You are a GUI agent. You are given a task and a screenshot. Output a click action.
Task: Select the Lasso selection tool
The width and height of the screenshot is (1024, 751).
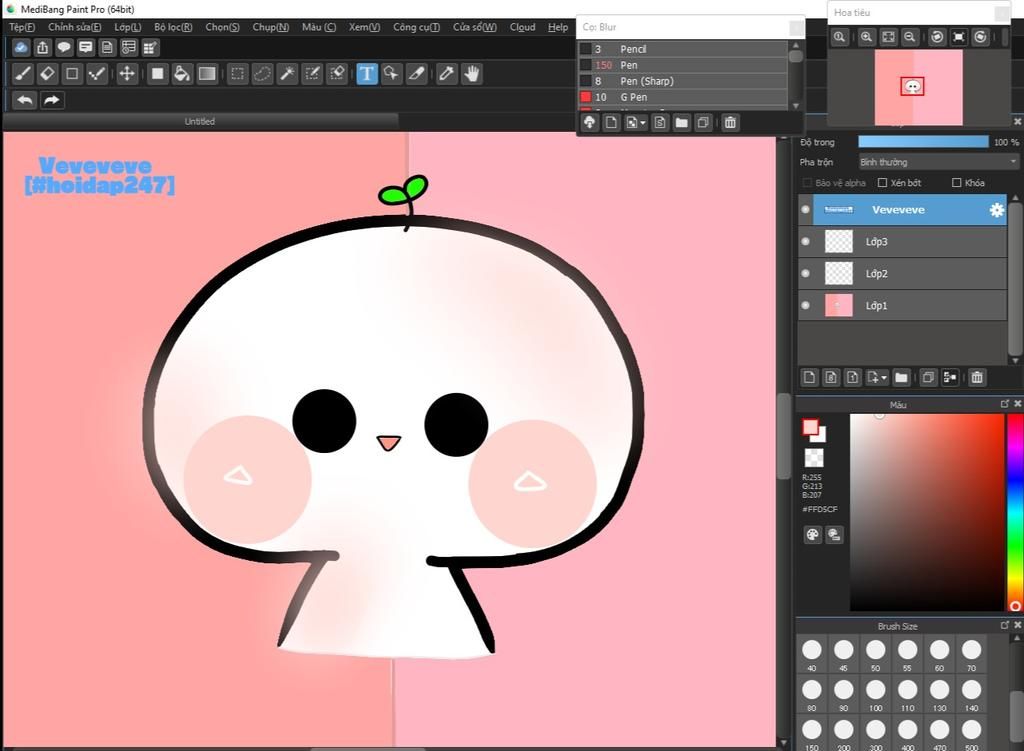pyautogui.click(x=262, y=74)
